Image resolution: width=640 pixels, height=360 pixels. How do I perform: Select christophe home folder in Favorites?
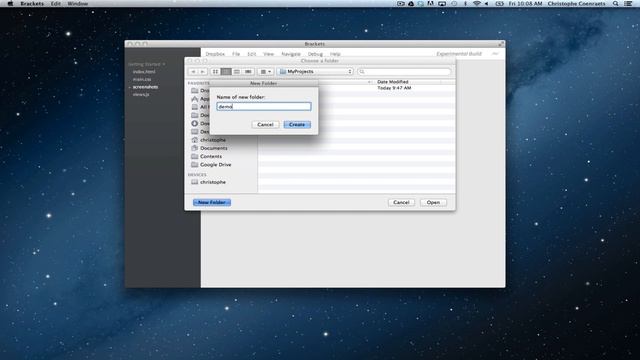point(213,140)
